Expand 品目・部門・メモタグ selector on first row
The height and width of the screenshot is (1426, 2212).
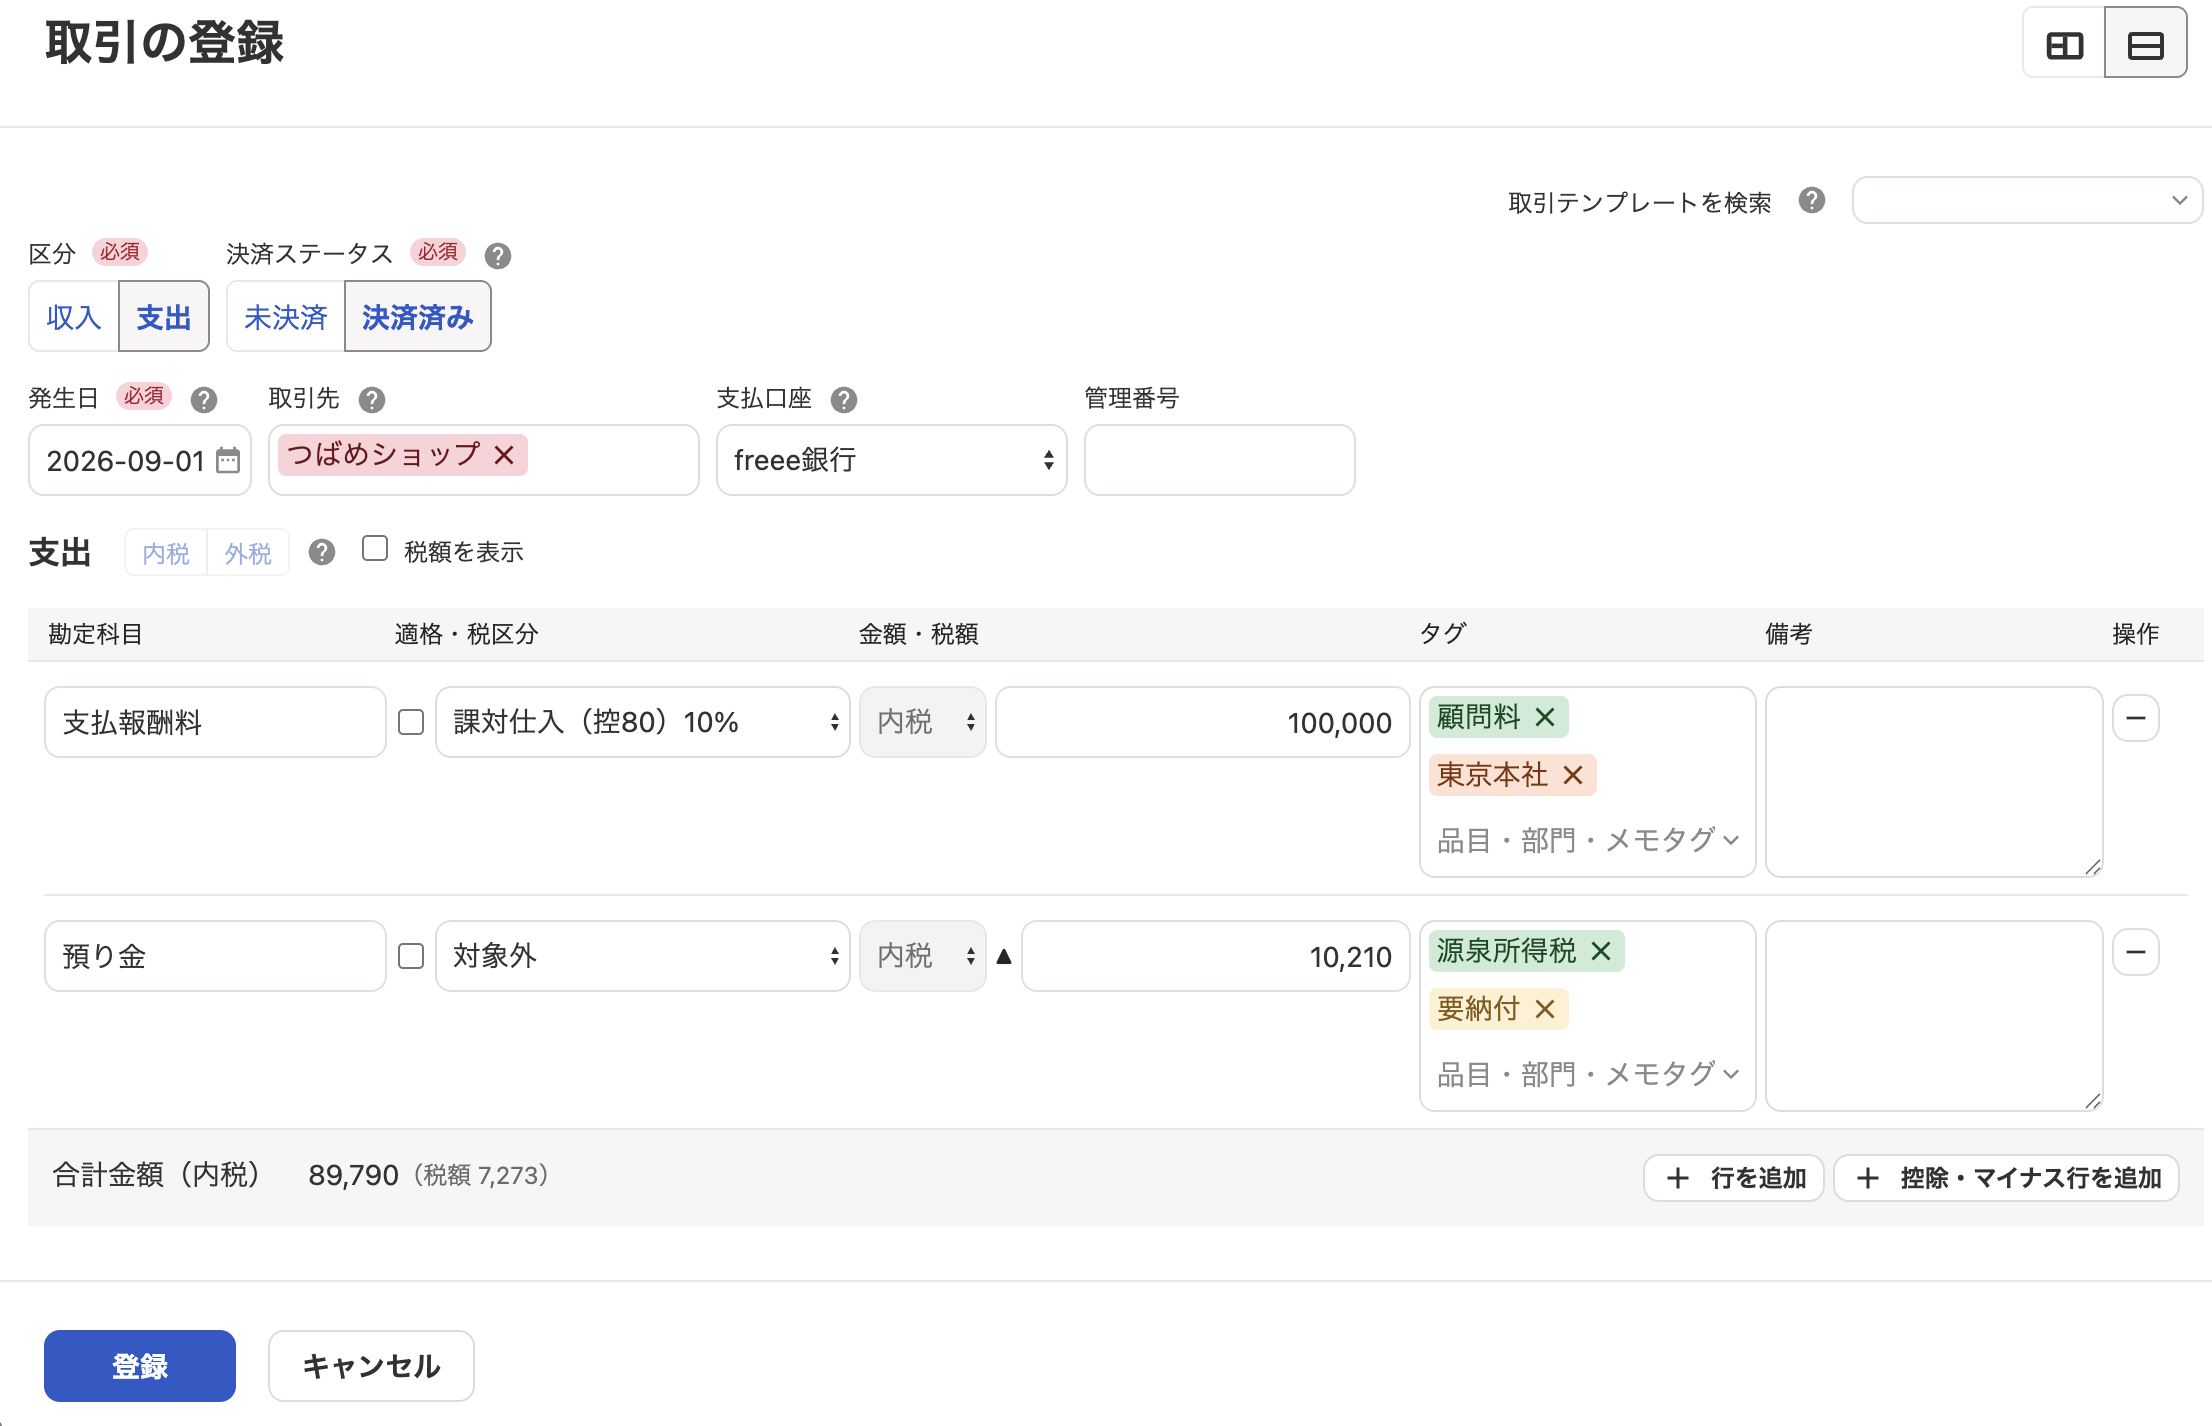(1588, 840)
